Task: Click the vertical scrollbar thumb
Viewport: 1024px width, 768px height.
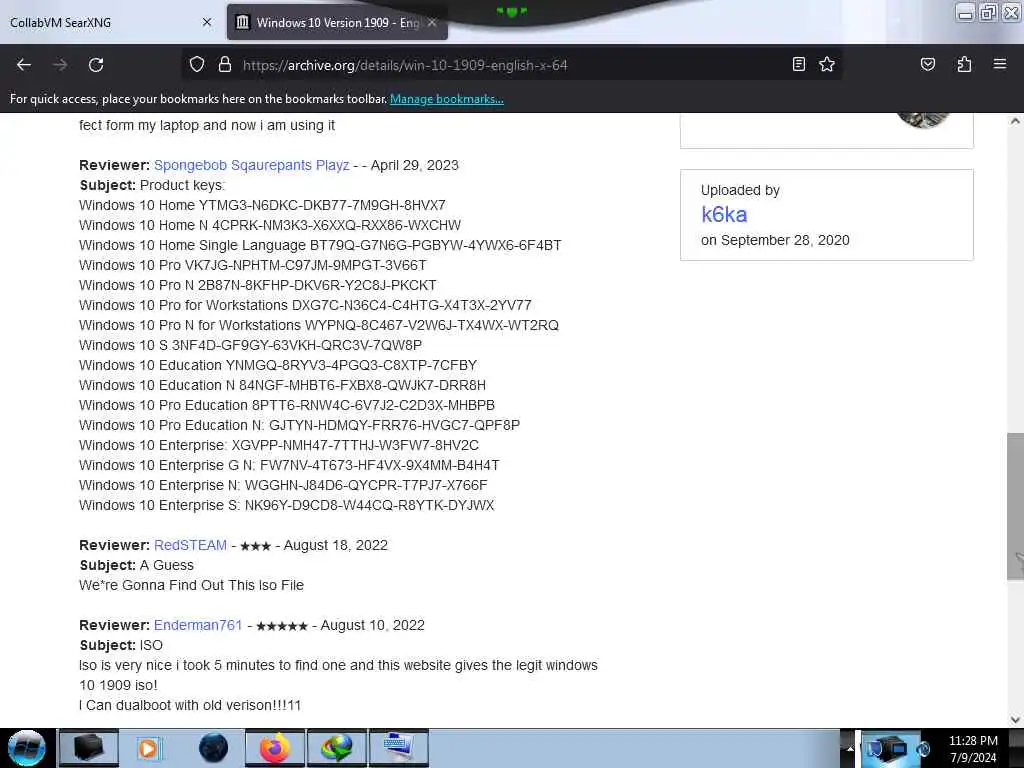Action: click(x=1015, y=506)
